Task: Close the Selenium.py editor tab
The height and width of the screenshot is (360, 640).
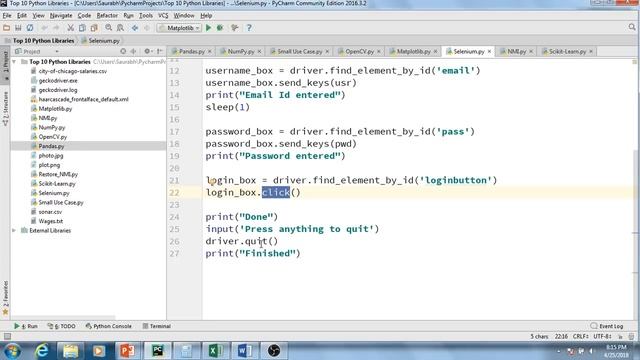Action: point(489,51)
